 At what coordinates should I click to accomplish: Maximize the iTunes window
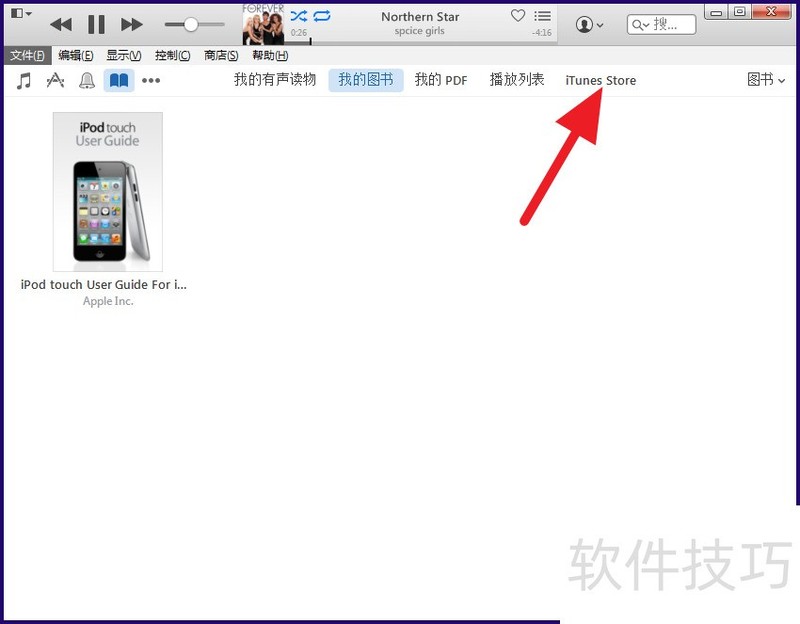[740, 12]
